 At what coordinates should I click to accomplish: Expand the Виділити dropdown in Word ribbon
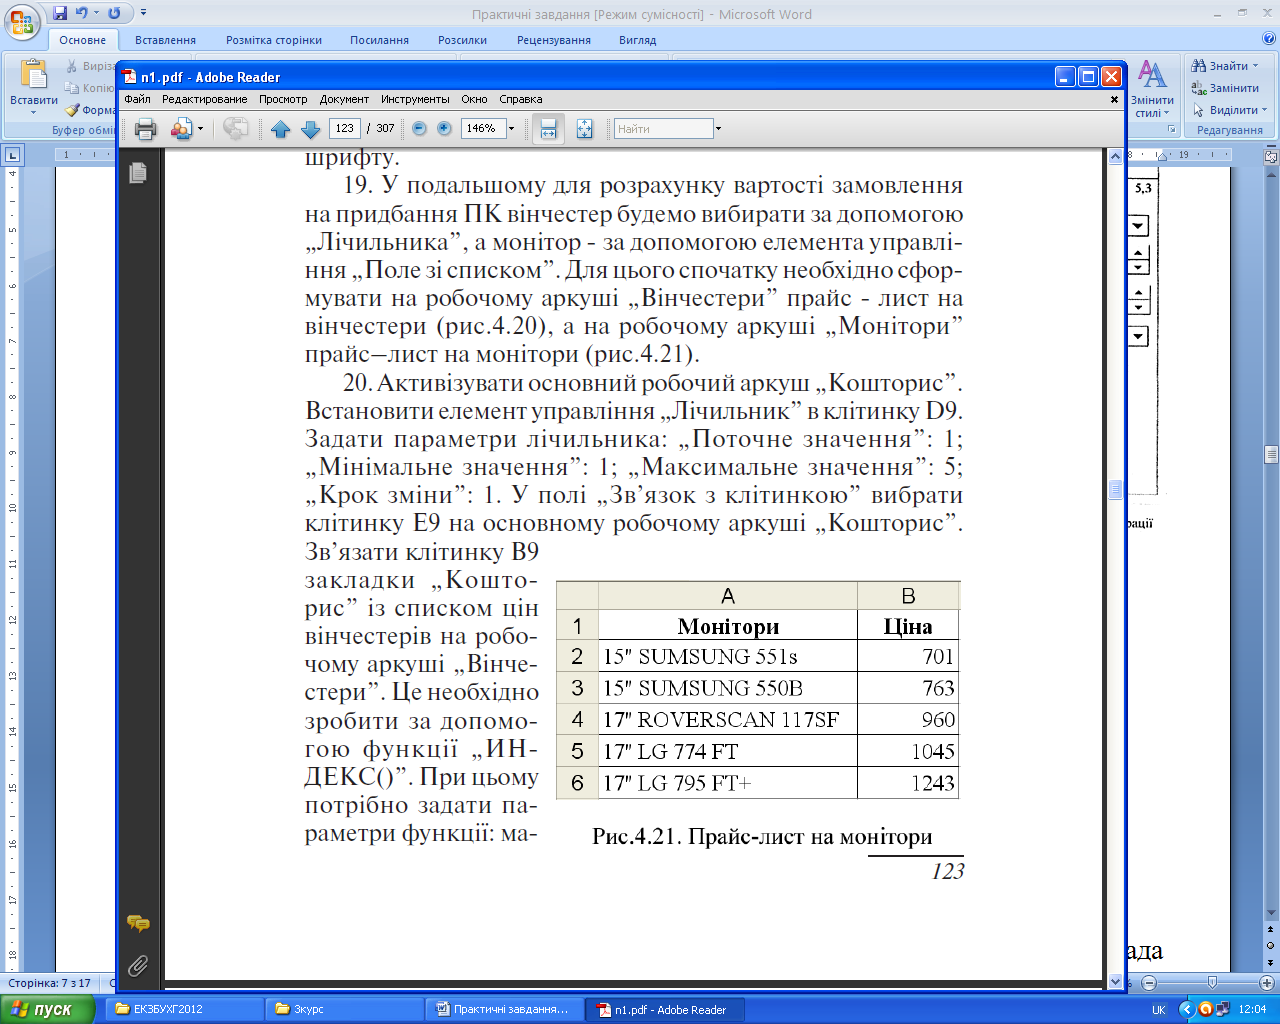tap(1264, 110)
